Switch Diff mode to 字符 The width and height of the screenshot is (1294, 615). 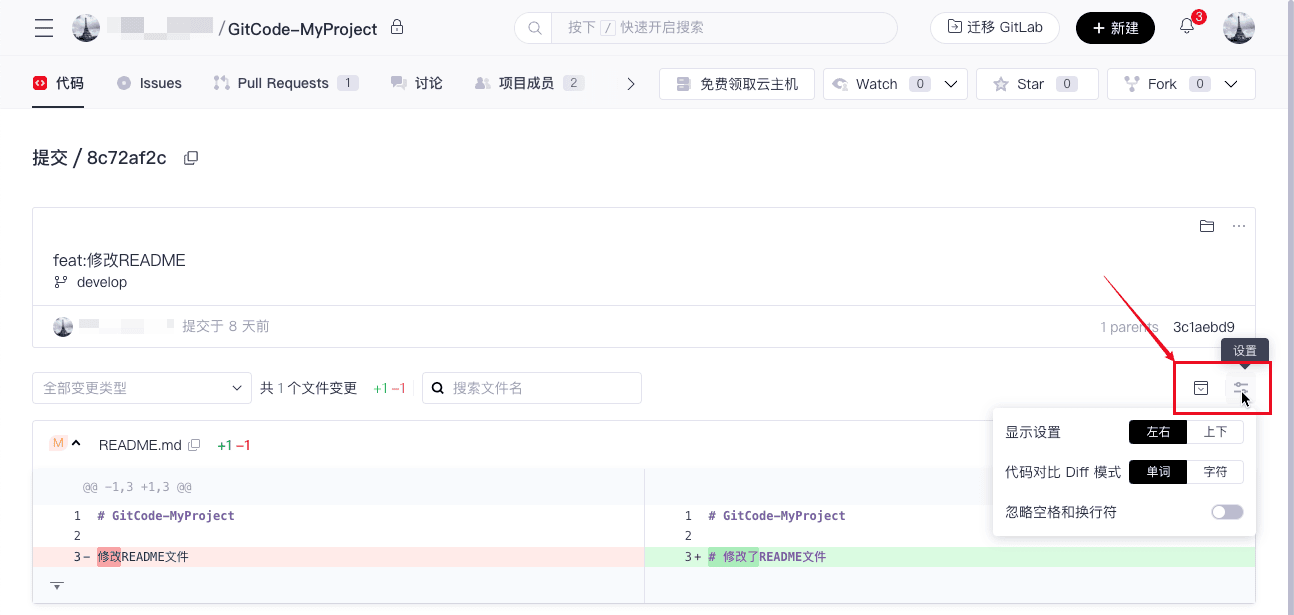click(1215, 472)
